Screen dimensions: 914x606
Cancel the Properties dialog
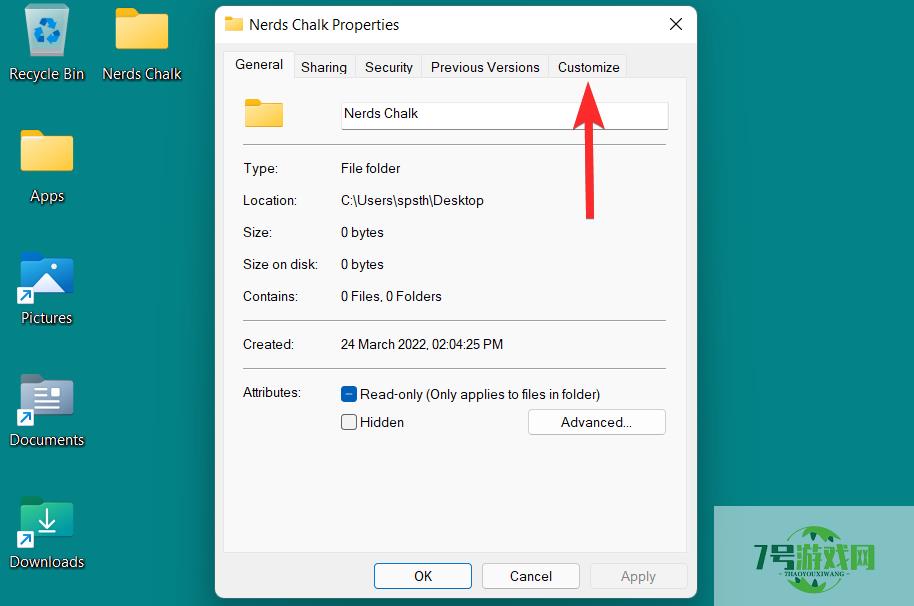(x=530, y=576)
